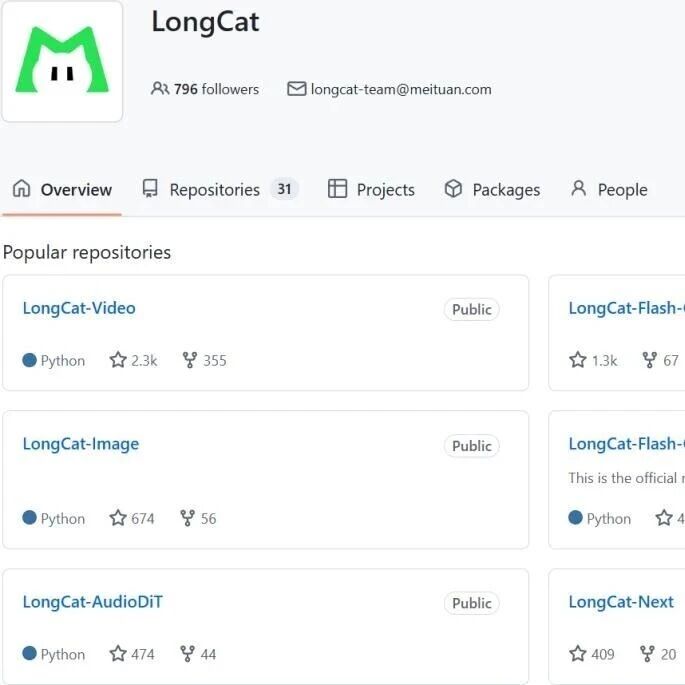The width and height of the screenshot is (685, 685).
Task: Click the Projects table icon
Action: (x=337, y=189)
